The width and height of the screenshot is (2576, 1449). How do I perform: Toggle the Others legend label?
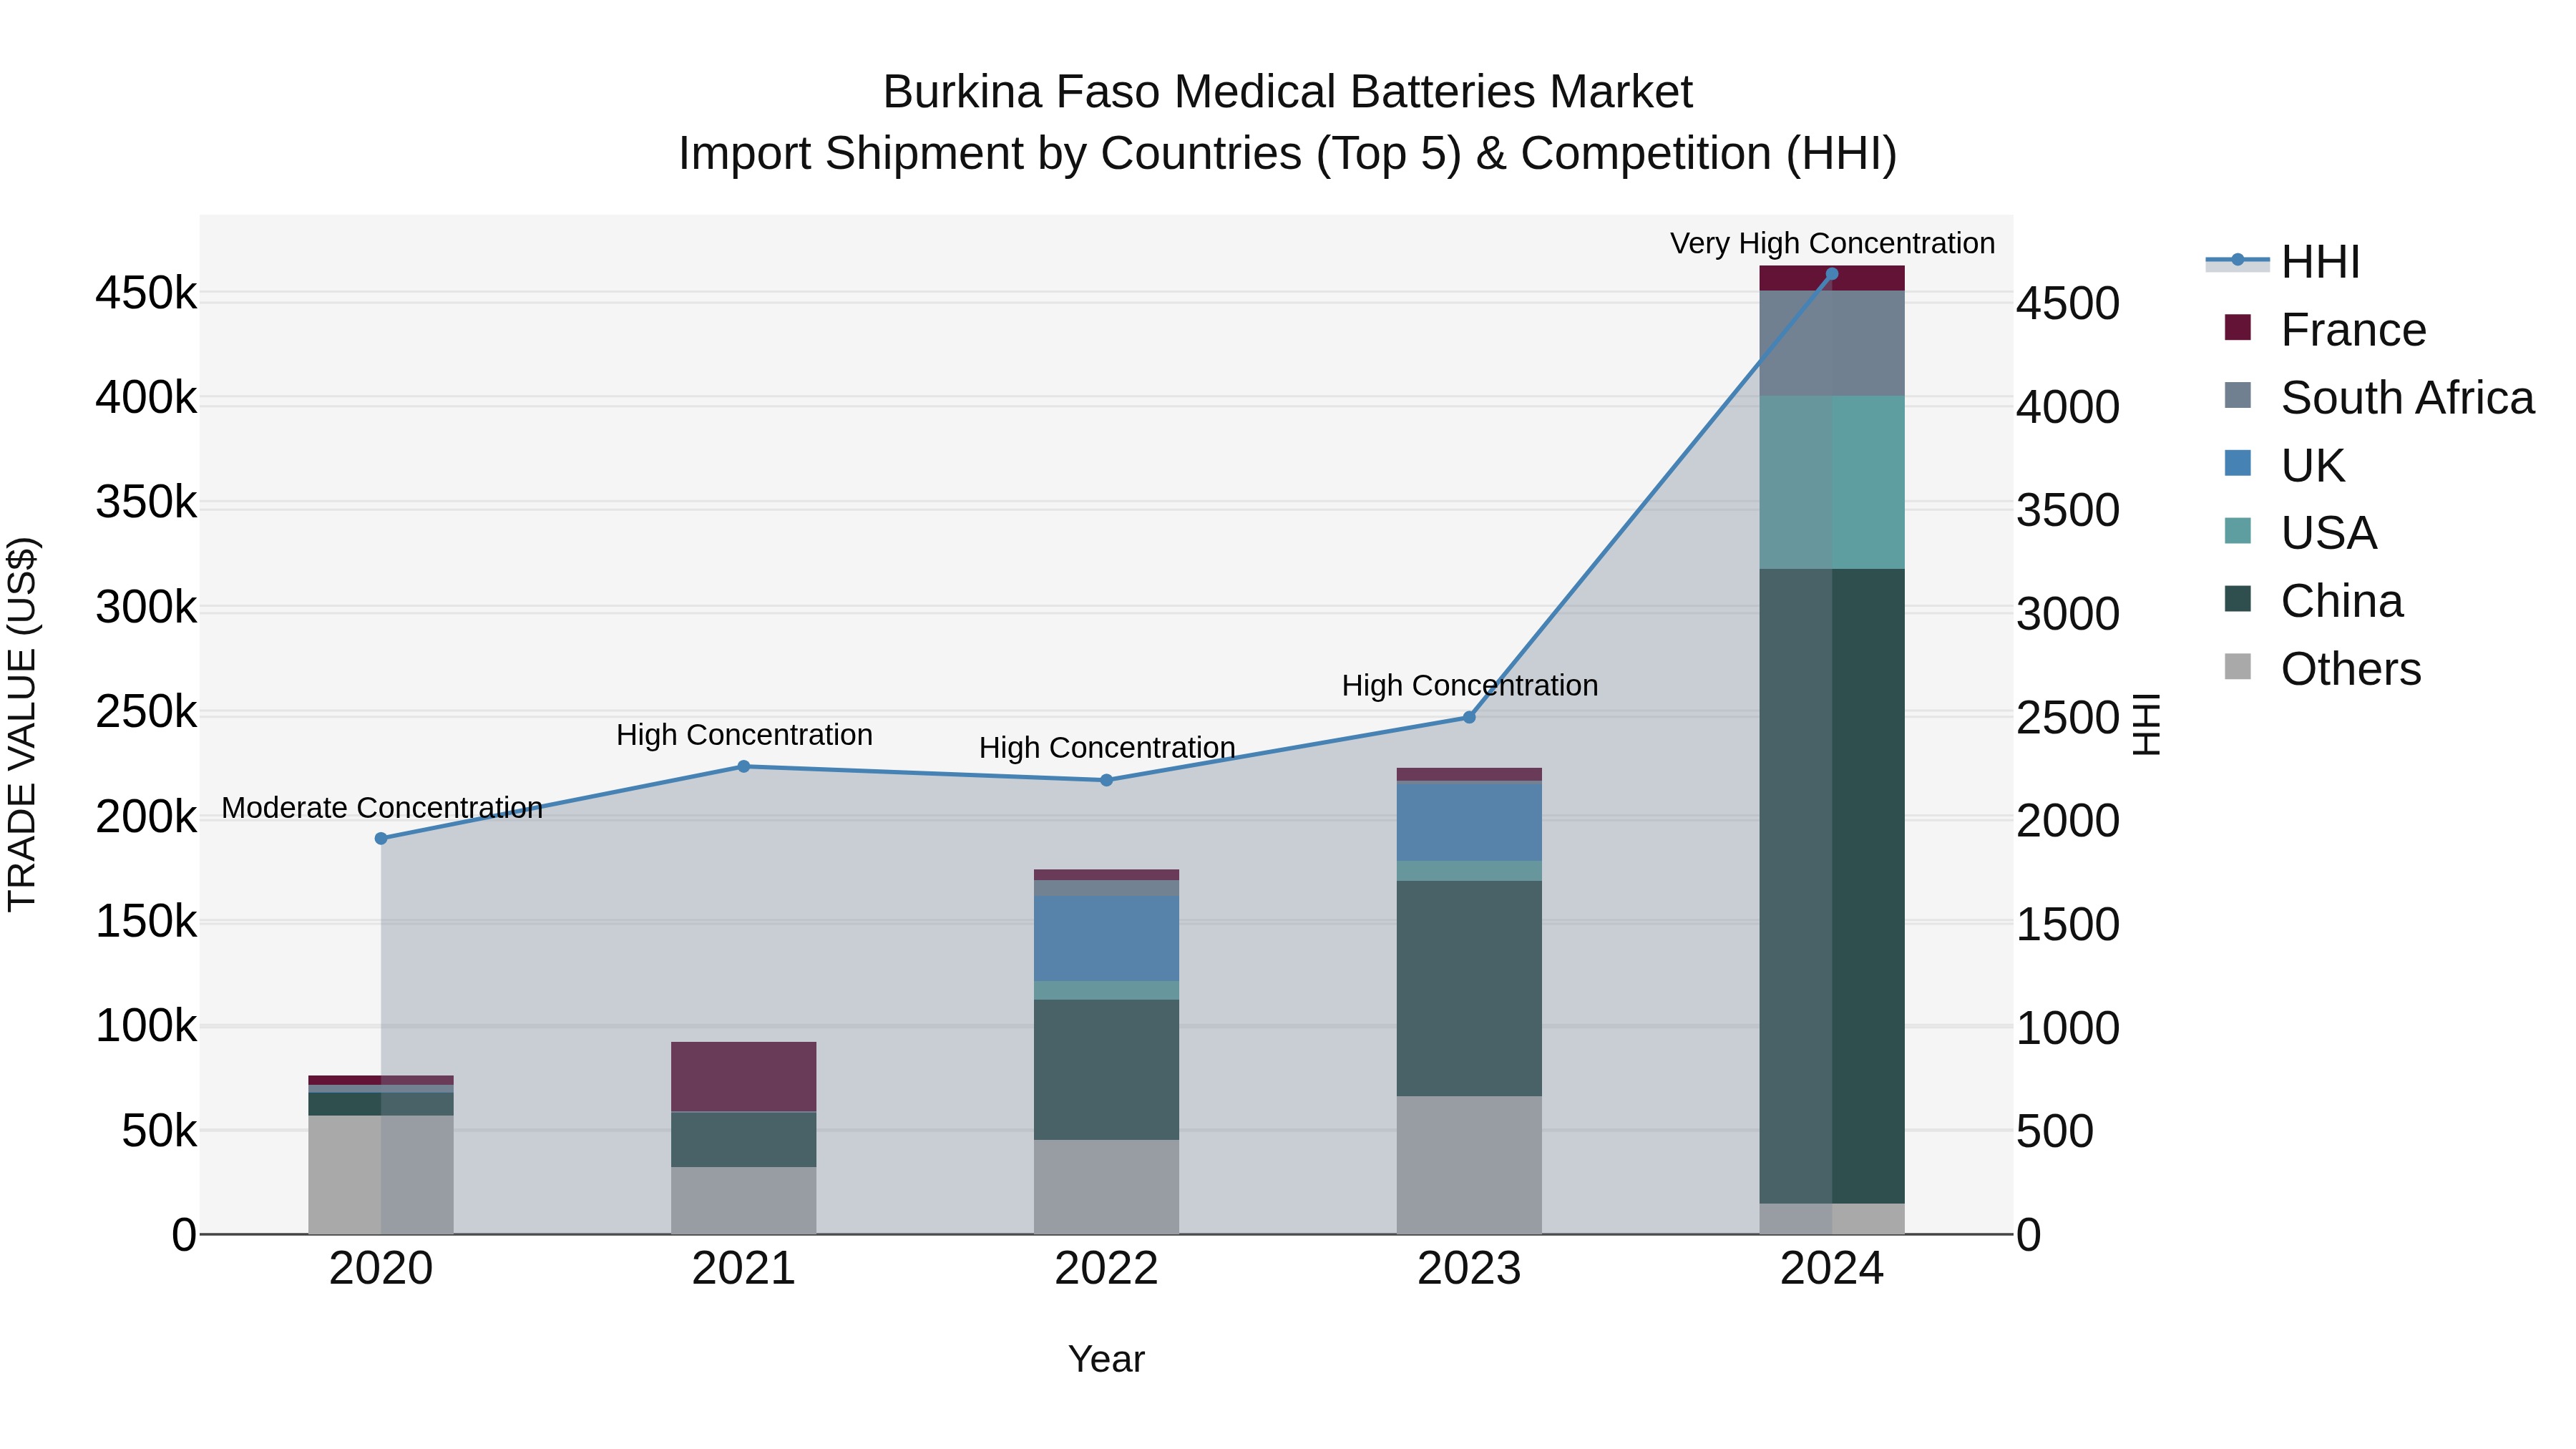point(2351,669)
